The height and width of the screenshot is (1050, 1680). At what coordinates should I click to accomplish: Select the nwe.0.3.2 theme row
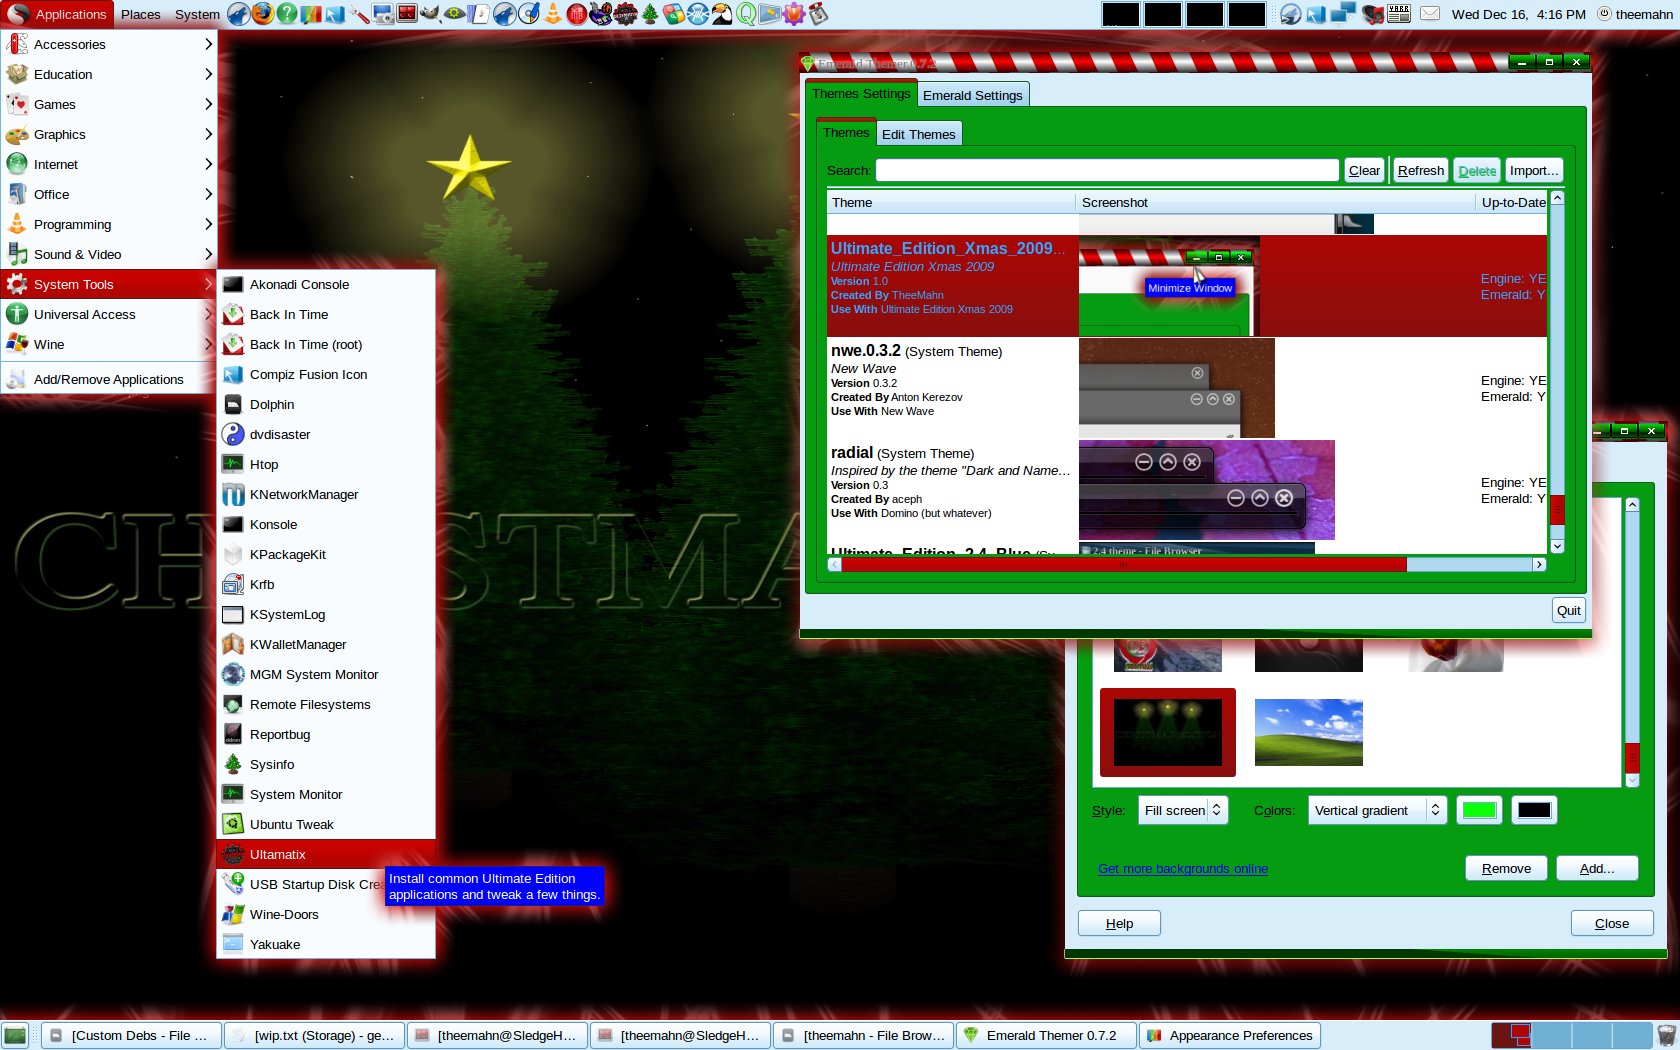coord(1188,388)
